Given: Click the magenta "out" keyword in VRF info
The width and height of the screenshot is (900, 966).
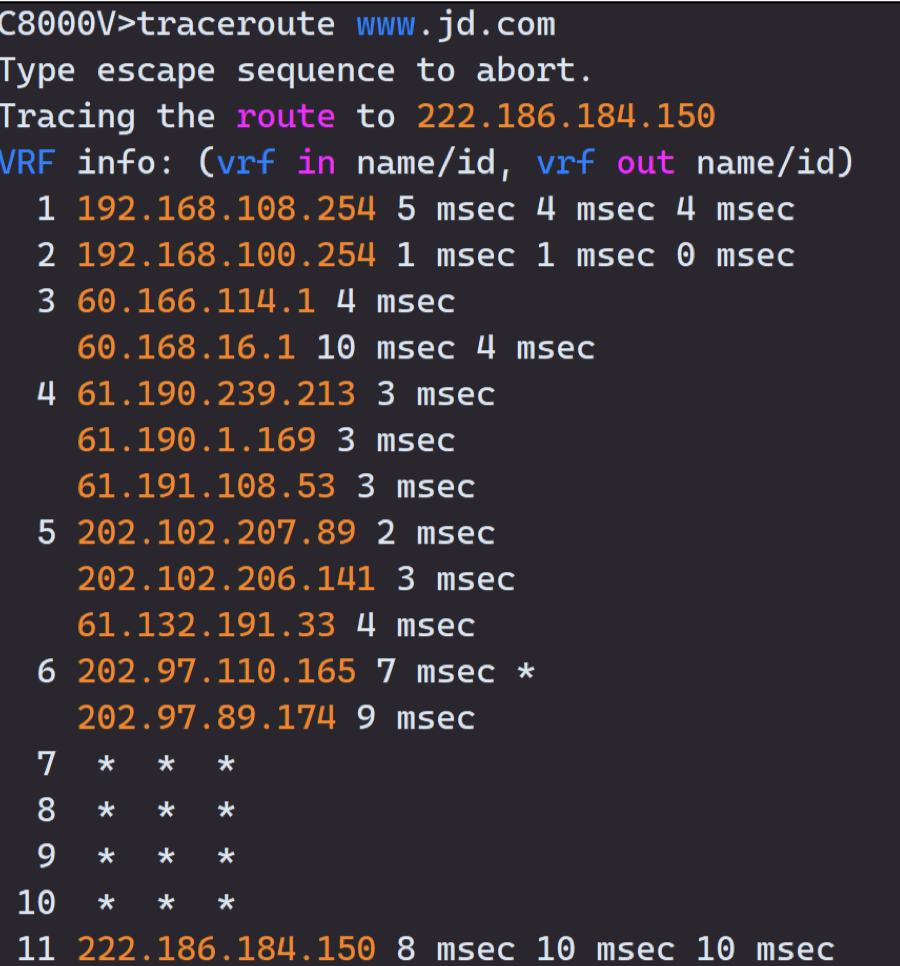Looking at the screenshot, I should (x=645, y=163).
